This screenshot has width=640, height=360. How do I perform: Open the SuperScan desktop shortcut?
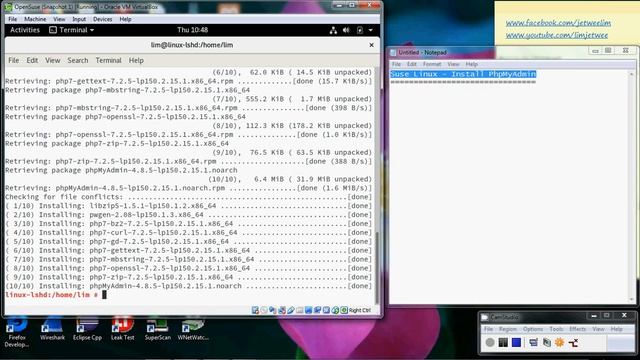pyautogui.click(x=158, y=330)
